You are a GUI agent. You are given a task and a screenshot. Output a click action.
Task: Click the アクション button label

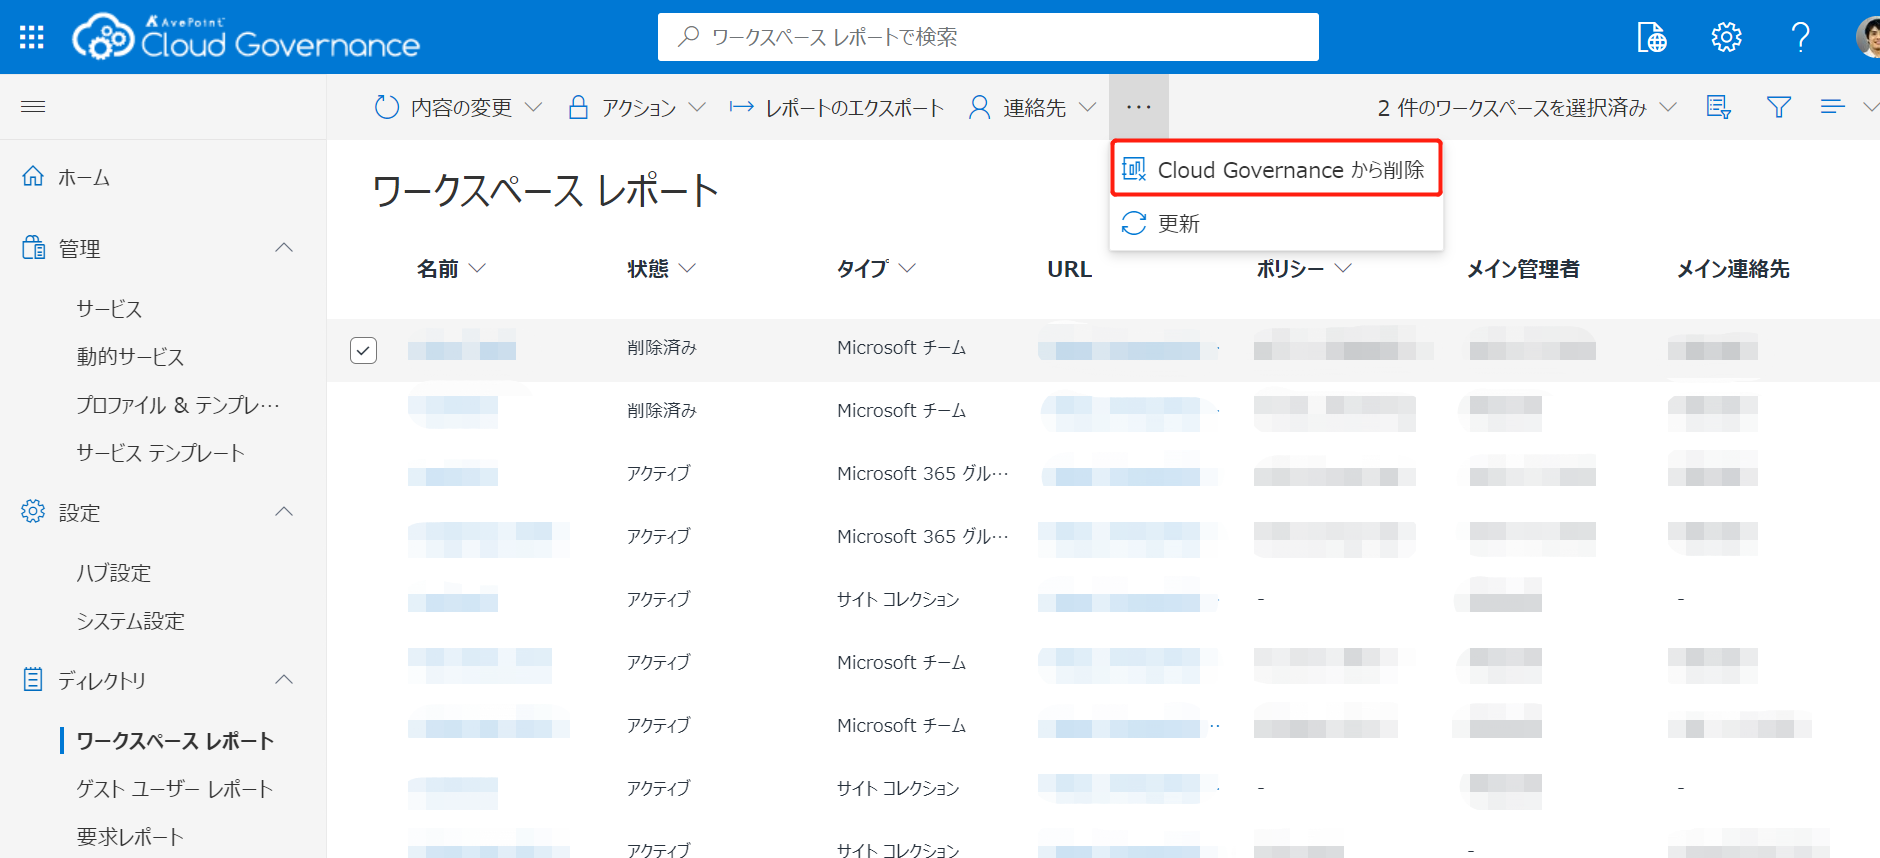coord(639,107)
